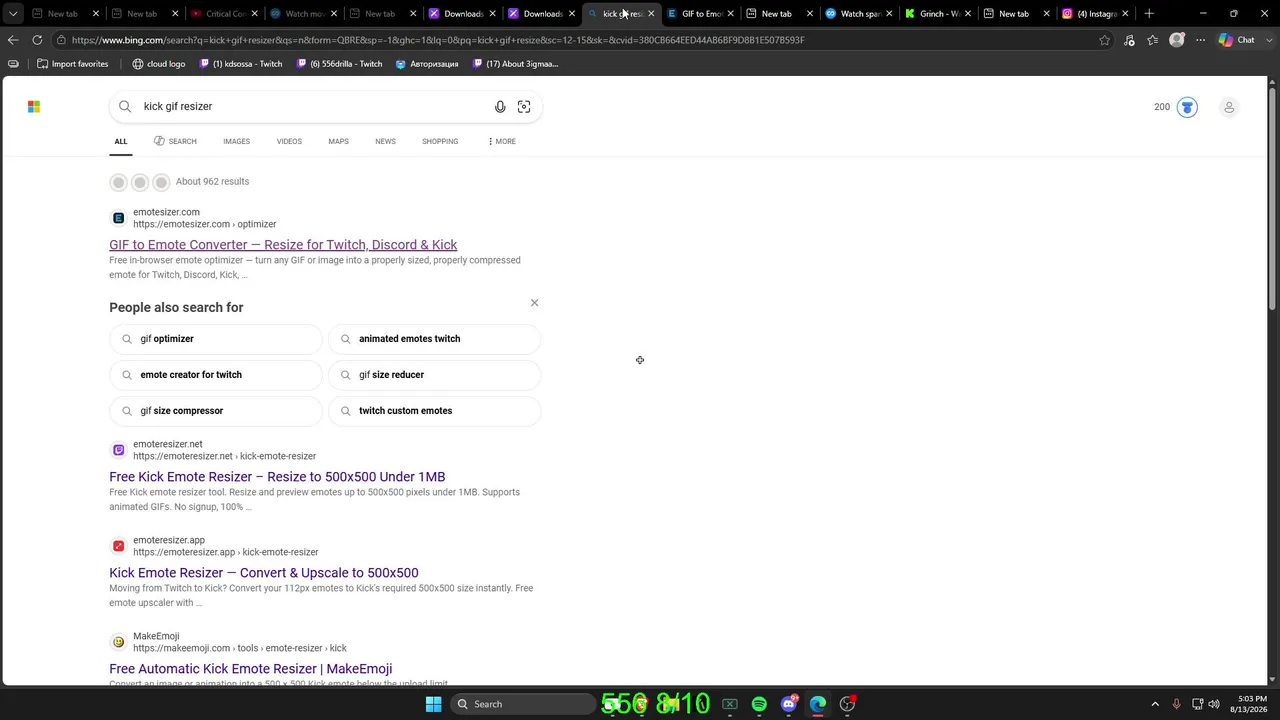Click the Microsoft logo icon beside the search box
Screen dimensions: 1280x720
pyautogui.click(x=34, y=106)
